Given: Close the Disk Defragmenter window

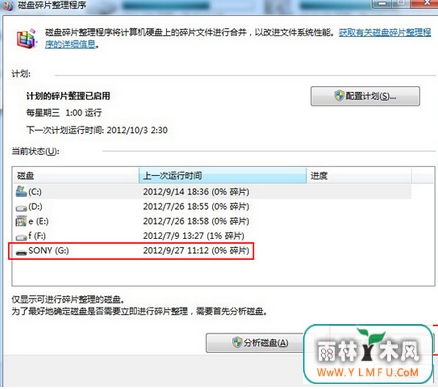Looking at the screenshot, I should coord(427,3).
